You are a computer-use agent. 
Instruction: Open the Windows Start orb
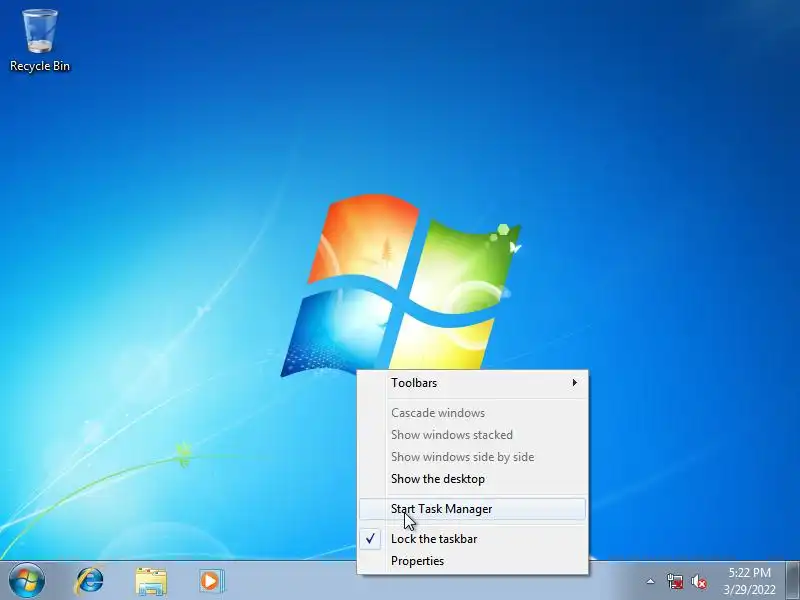click(27, 581)
